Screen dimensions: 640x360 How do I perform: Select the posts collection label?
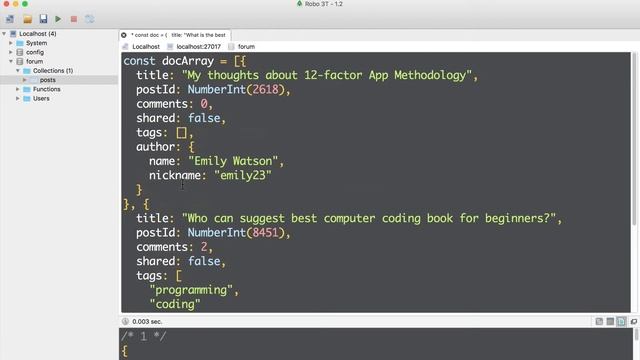point(48,80)
